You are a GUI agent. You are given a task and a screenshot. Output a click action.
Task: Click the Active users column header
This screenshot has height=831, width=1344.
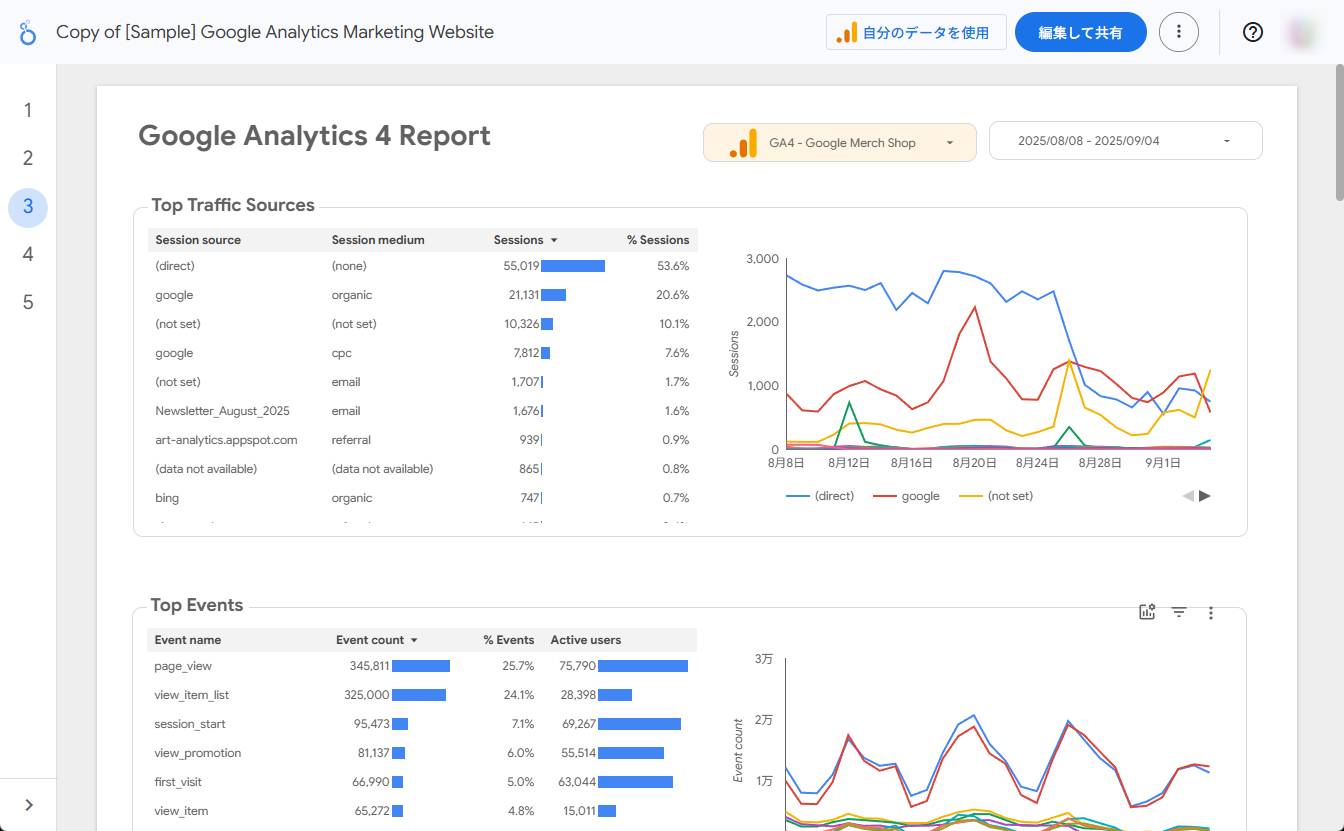pyautogui.click(x=586, y=640)
